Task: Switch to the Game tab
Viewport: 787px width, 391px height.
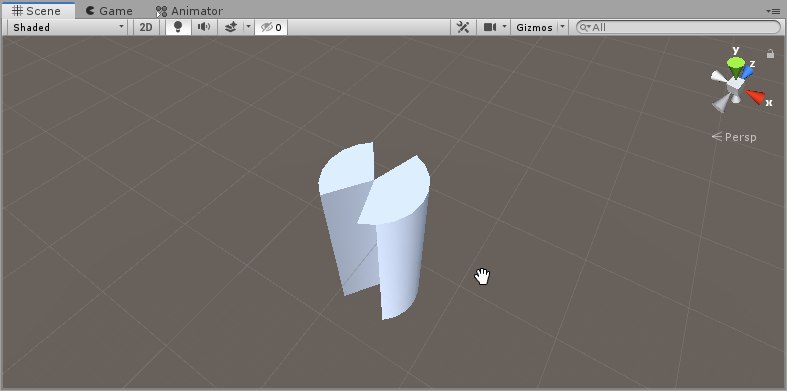Action: point(109,11)
